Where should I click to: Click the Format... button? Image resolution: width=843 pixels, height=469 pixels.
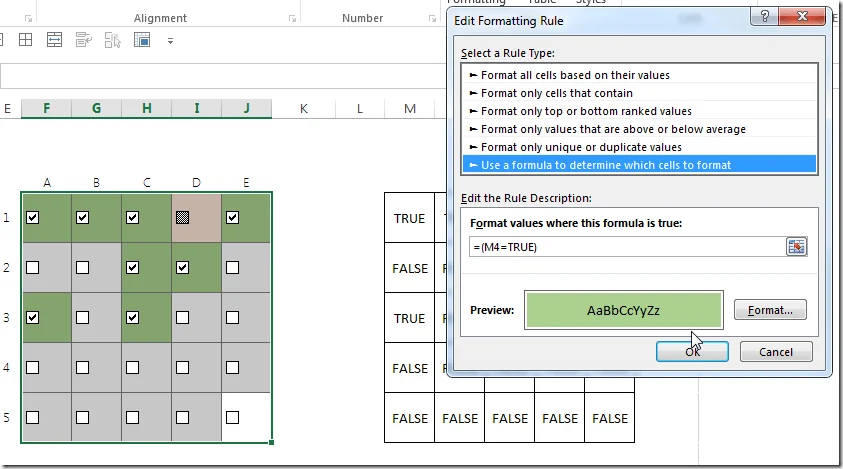click(770, 310)
